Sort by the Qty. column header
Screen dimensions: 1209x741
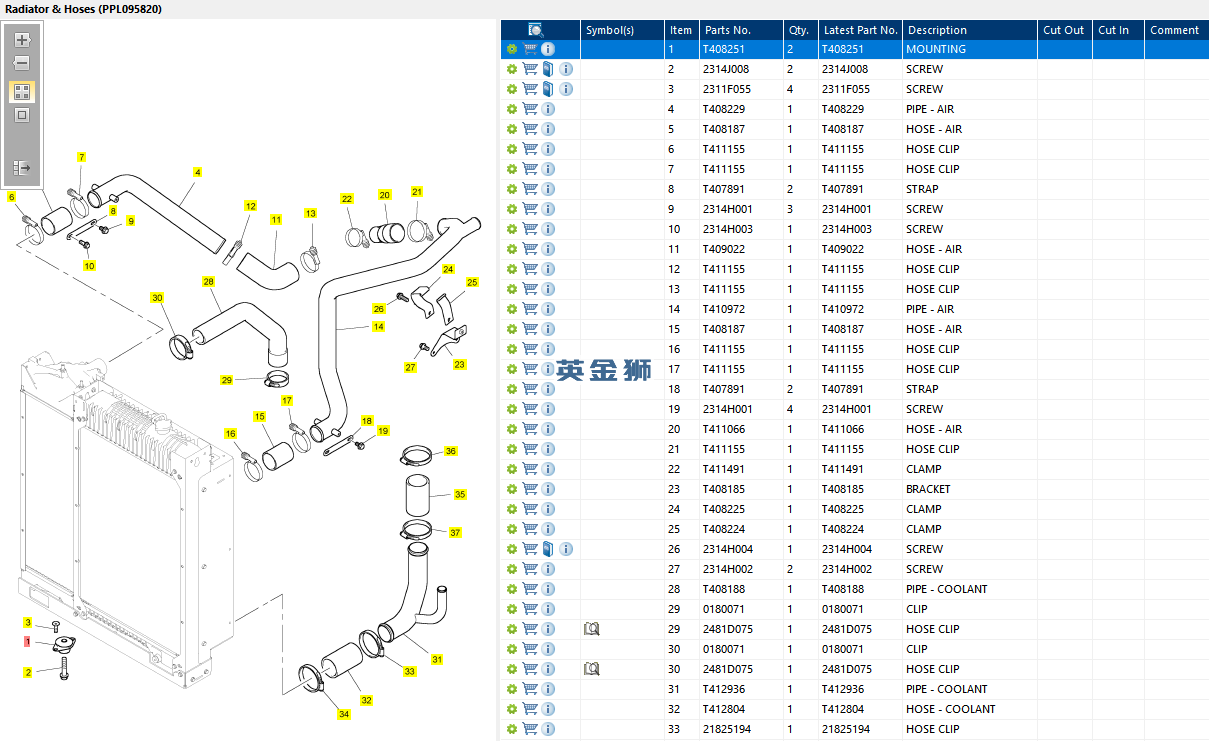pos(799,30)
